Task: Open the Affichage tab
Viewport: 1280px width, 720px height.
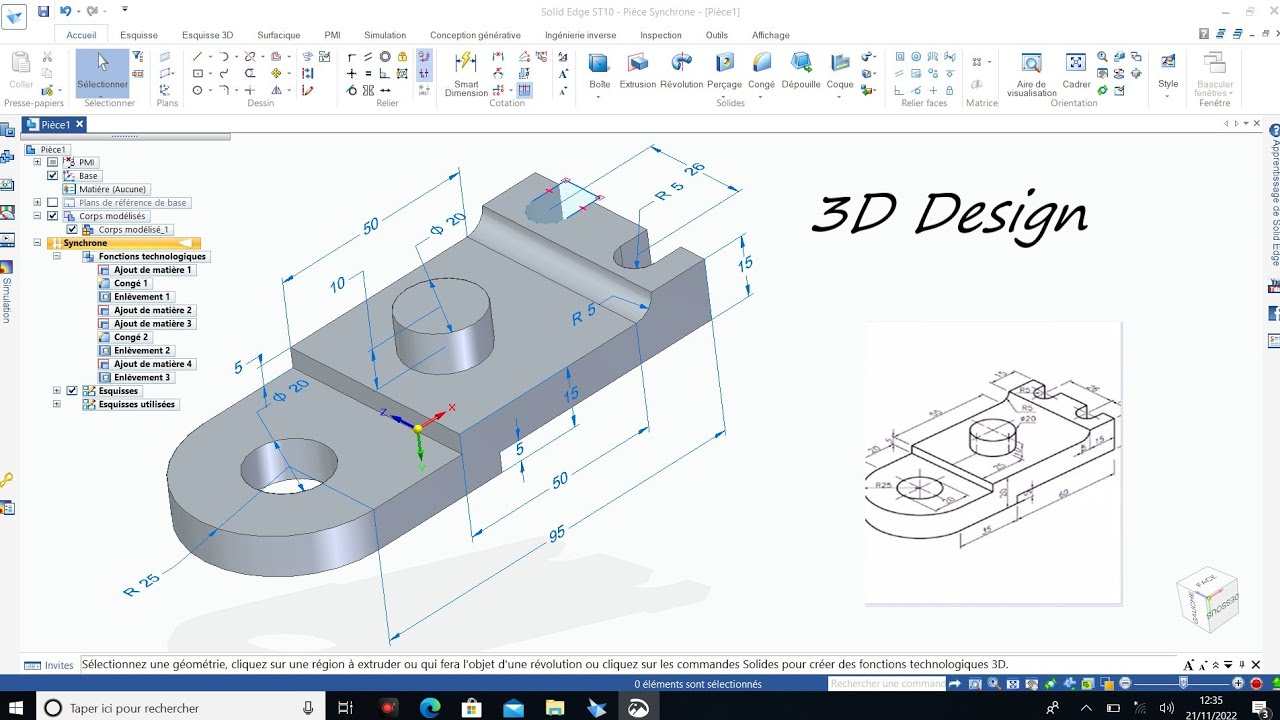Action: (771, 35)
